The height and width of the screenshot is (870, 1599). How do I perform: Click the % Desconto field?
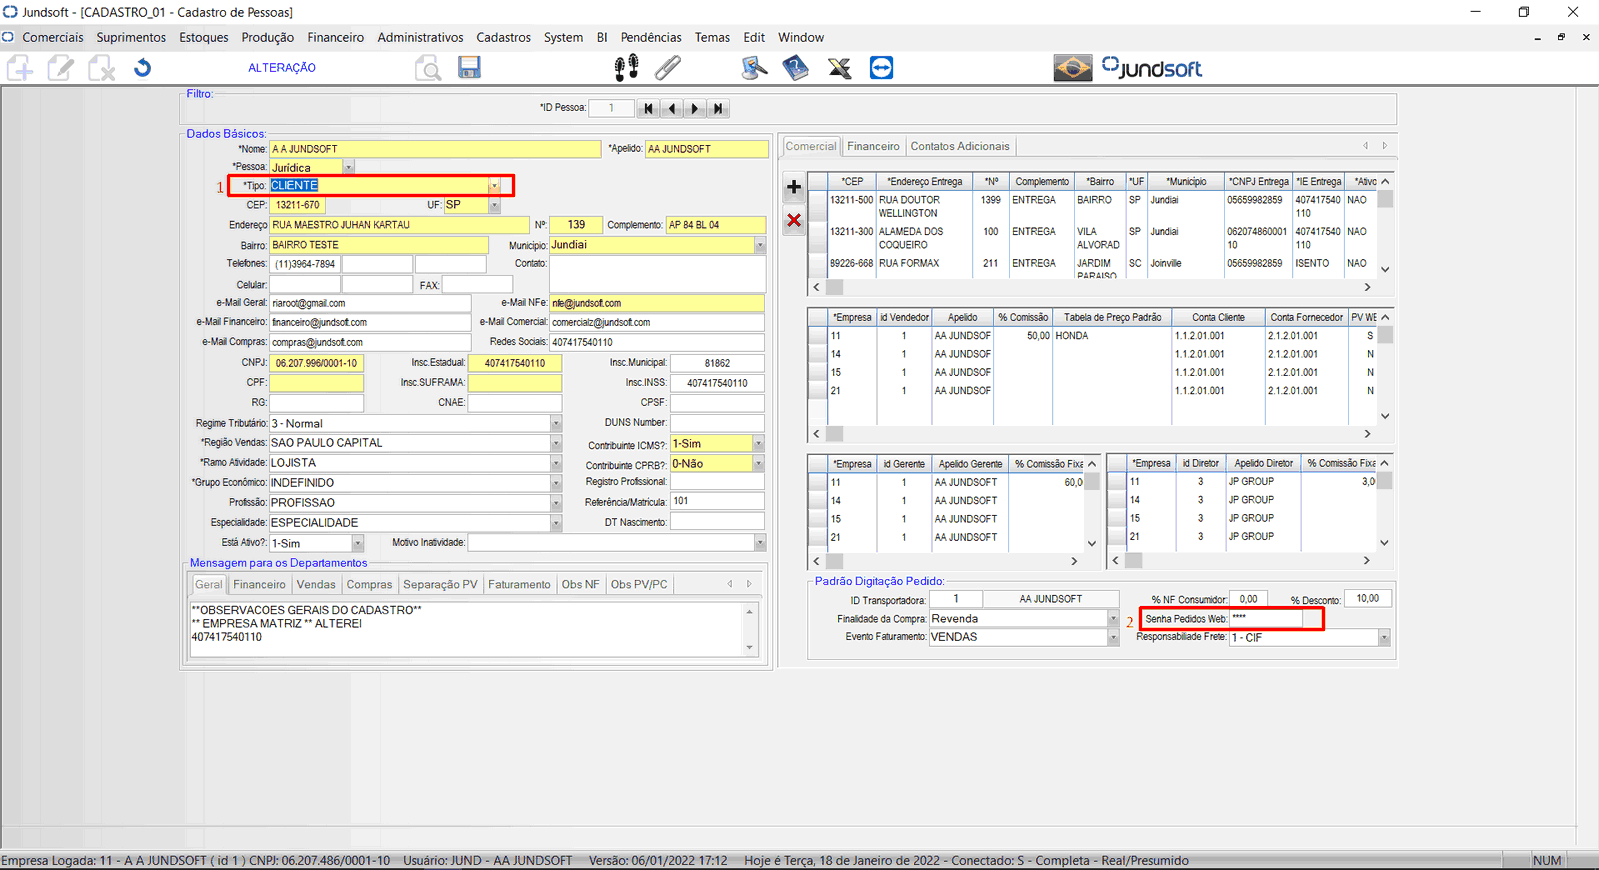point(1367,599)
